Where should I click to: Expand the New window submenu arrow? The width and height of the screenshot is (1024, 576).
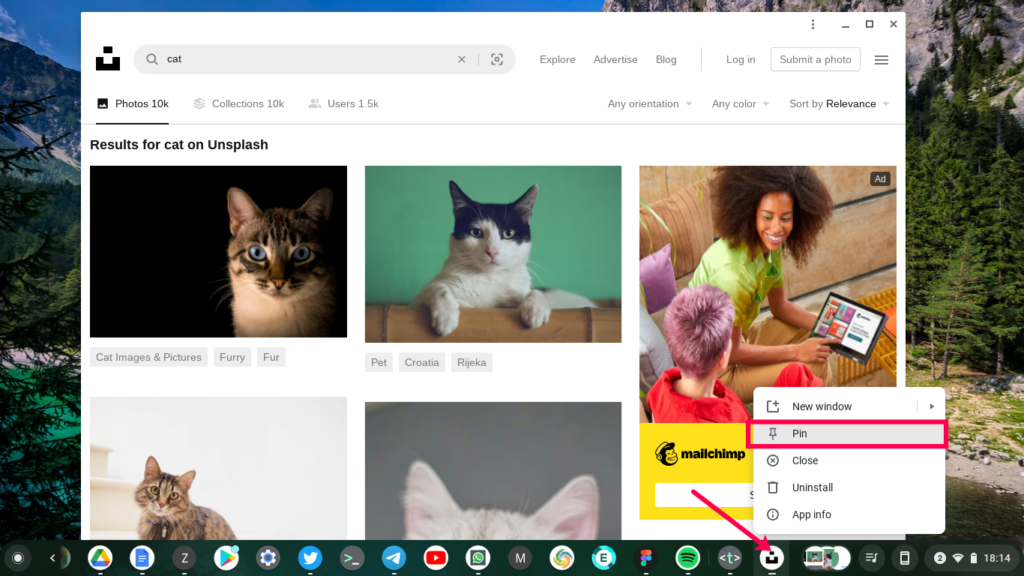(932, 406)
